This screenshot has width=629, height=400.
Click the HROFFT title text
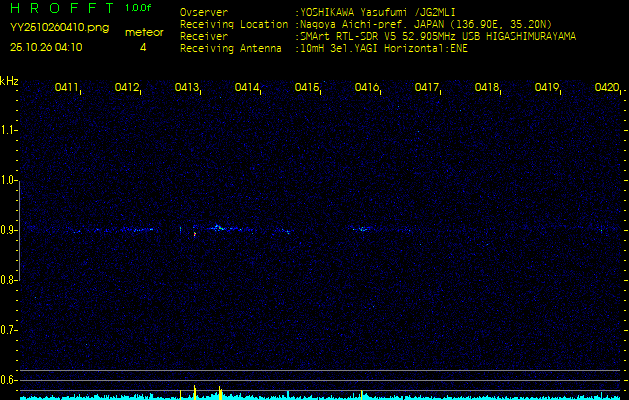click(x=60, y=8)
